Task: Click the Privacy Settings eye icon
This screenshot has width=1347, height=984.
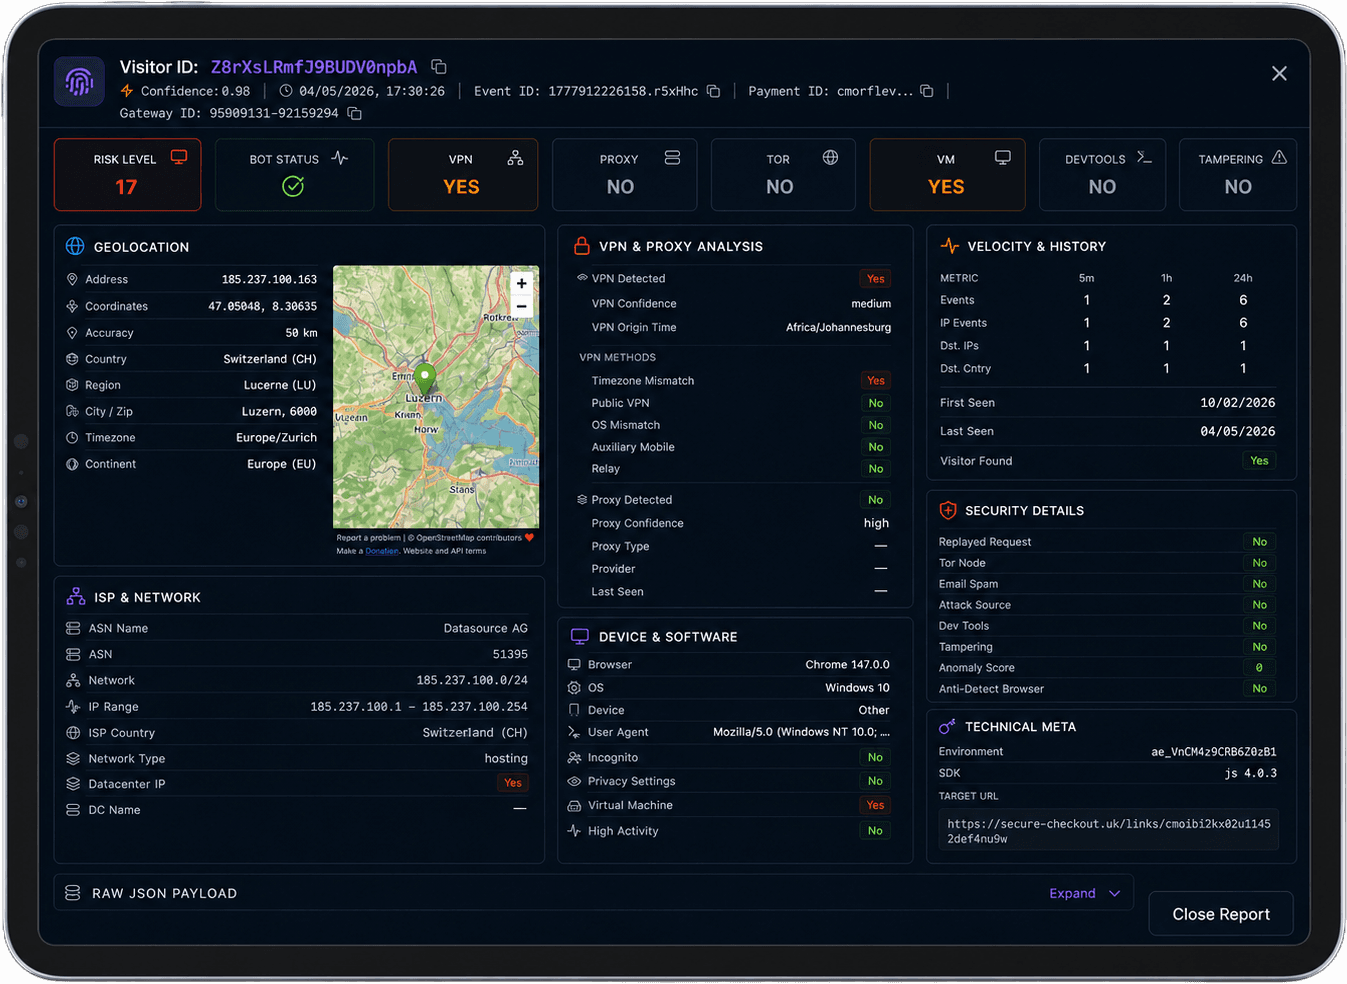Action: [574, 782]
